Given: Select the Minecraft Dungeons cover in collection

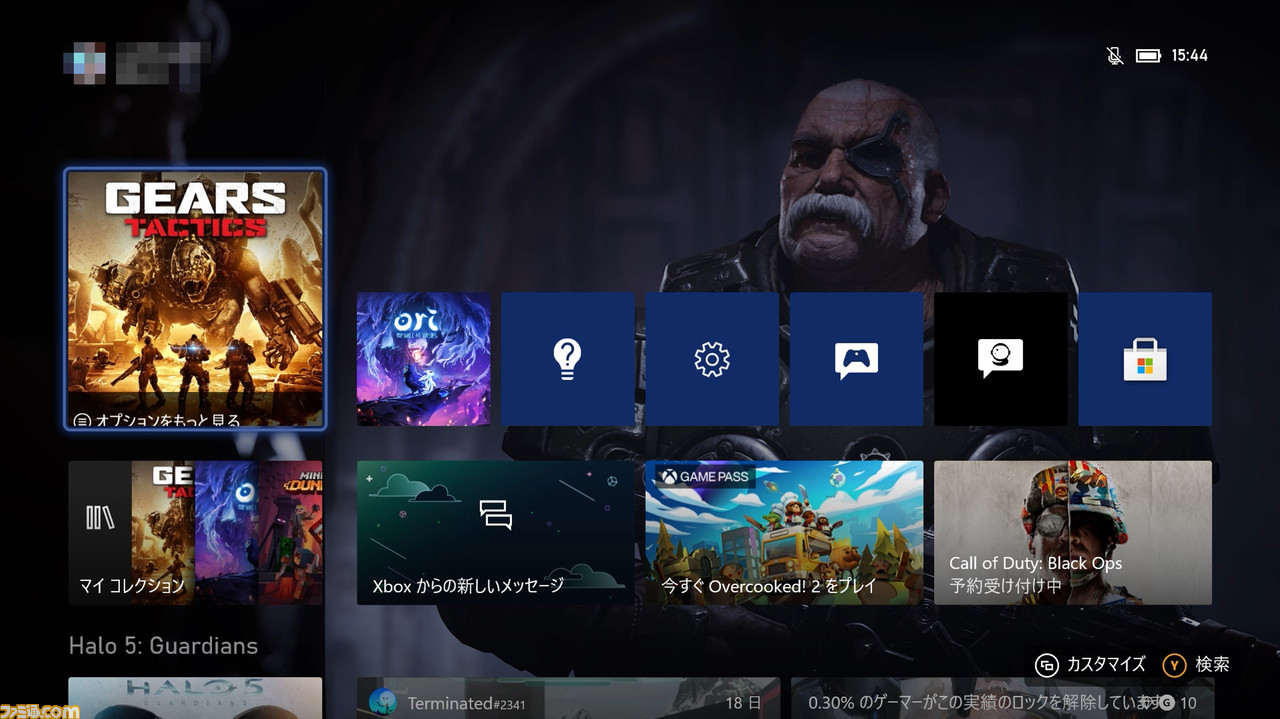Looking at the screenshot, I should 291,532.
